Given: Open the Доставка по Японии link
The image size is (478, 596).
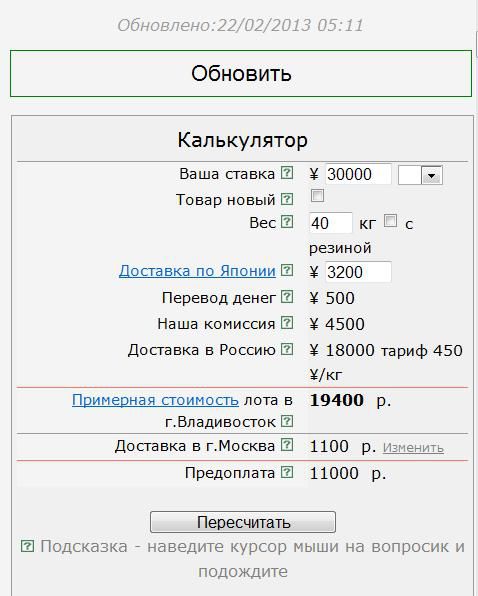Looking at the screenshot, I should pos(197,271).
